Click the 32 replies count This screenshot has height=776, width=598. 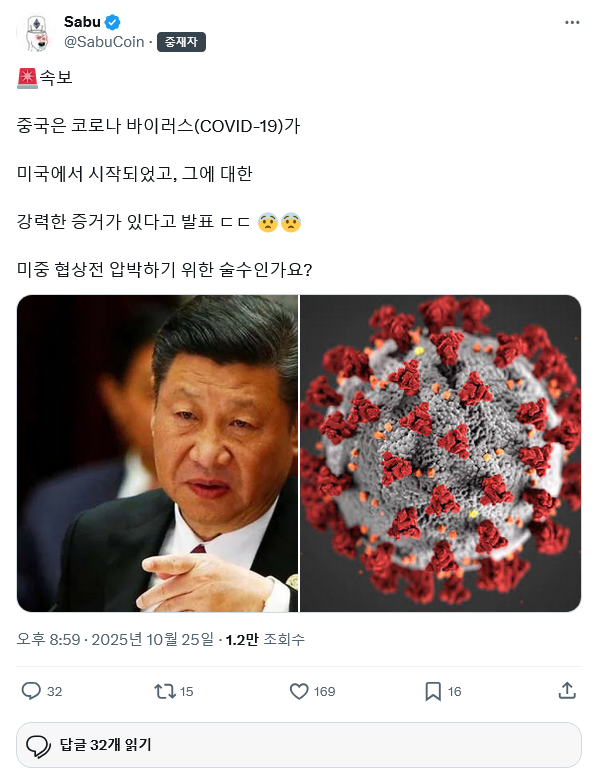54,691
